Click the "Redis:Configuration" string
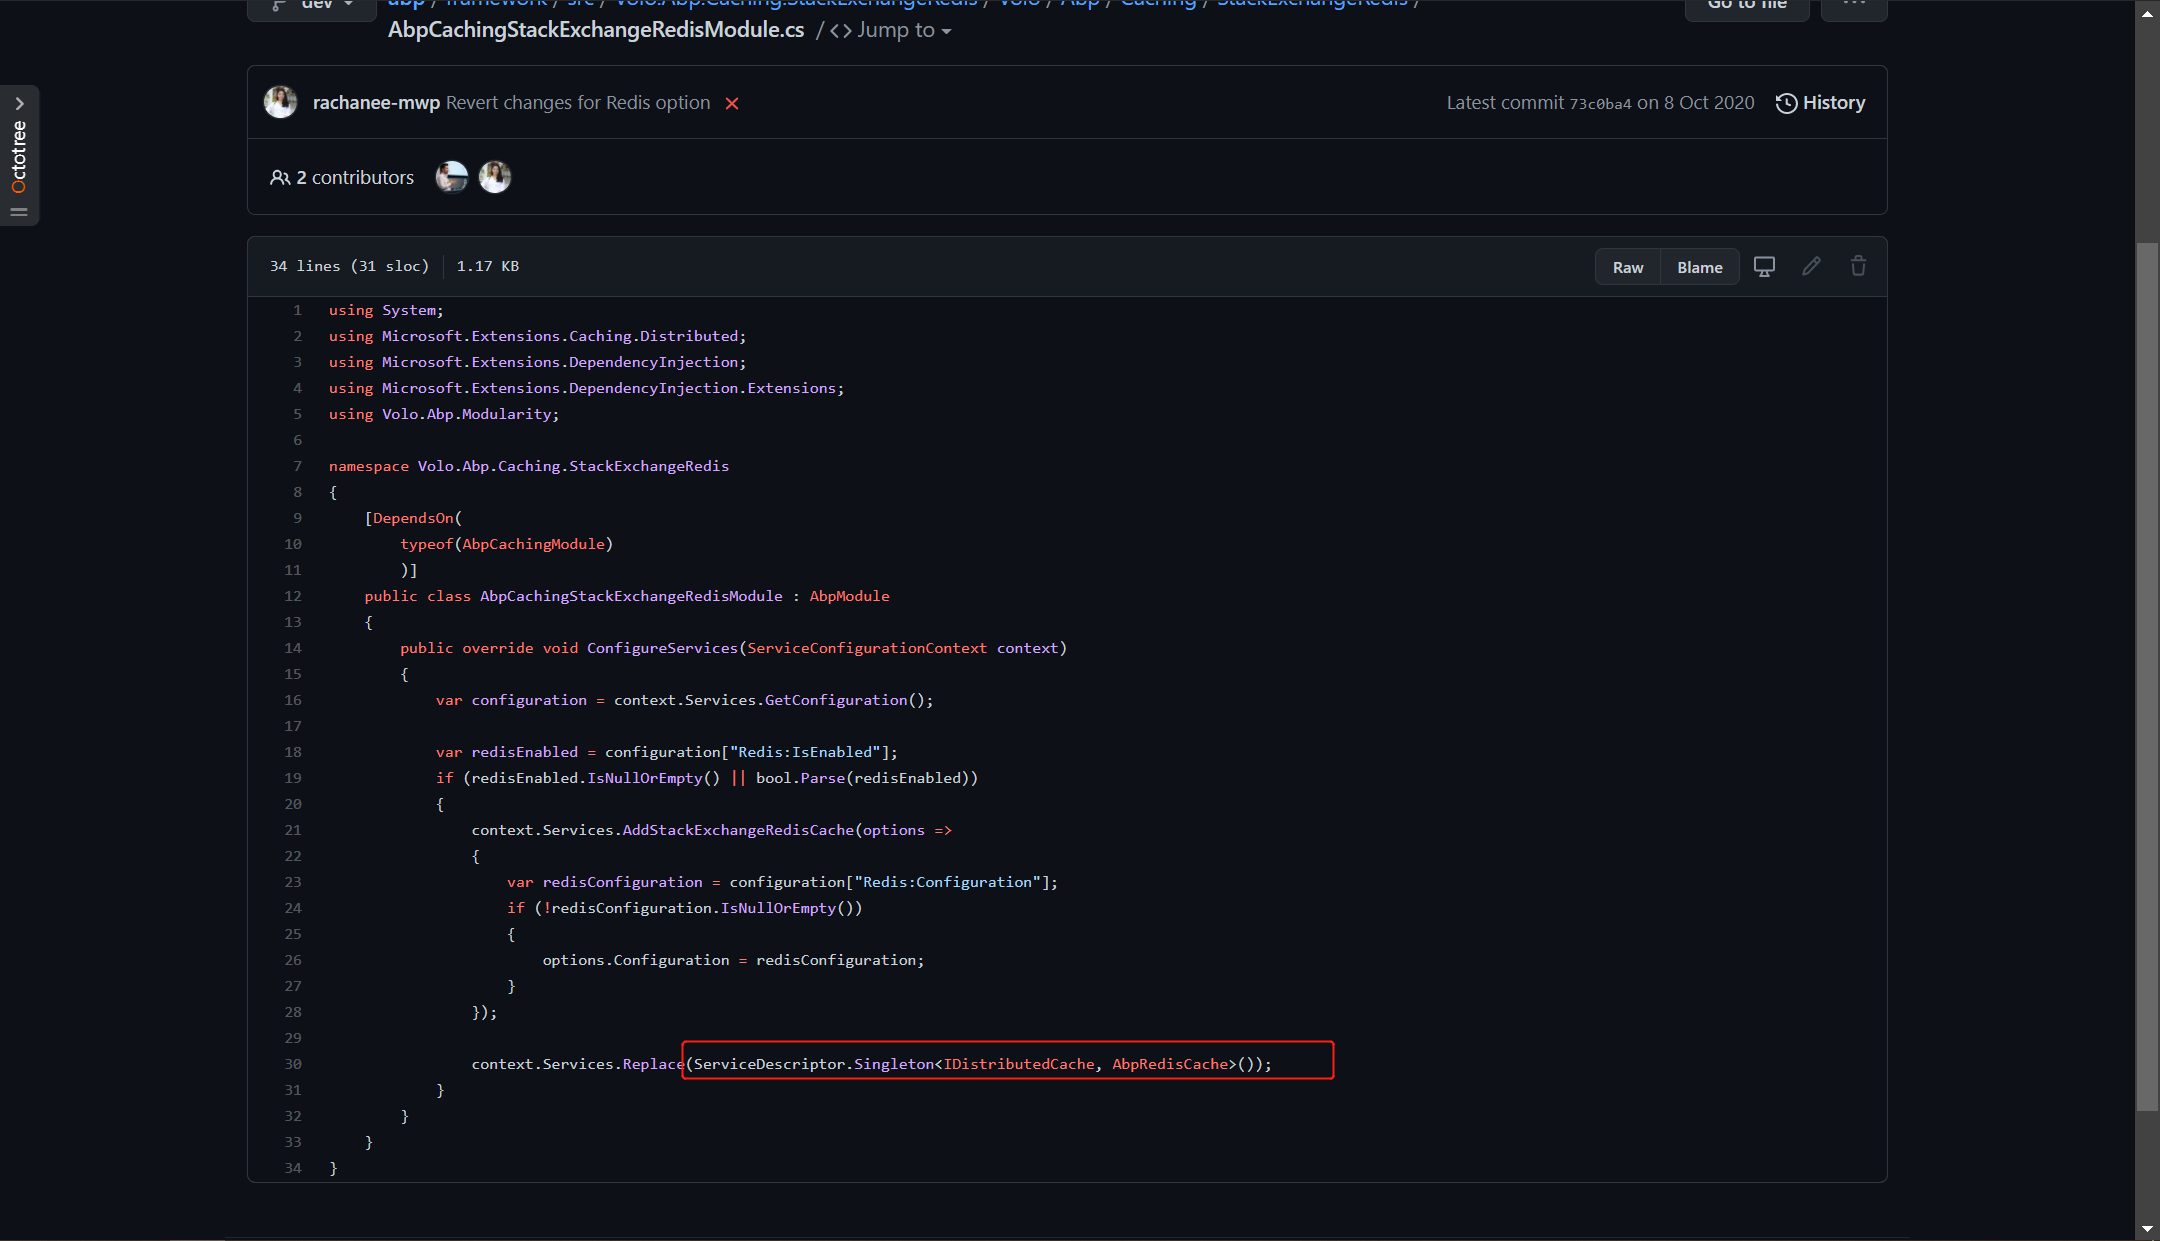Image resolution: width=2160 pixels, height=1241 pixels. click(947, 882)
